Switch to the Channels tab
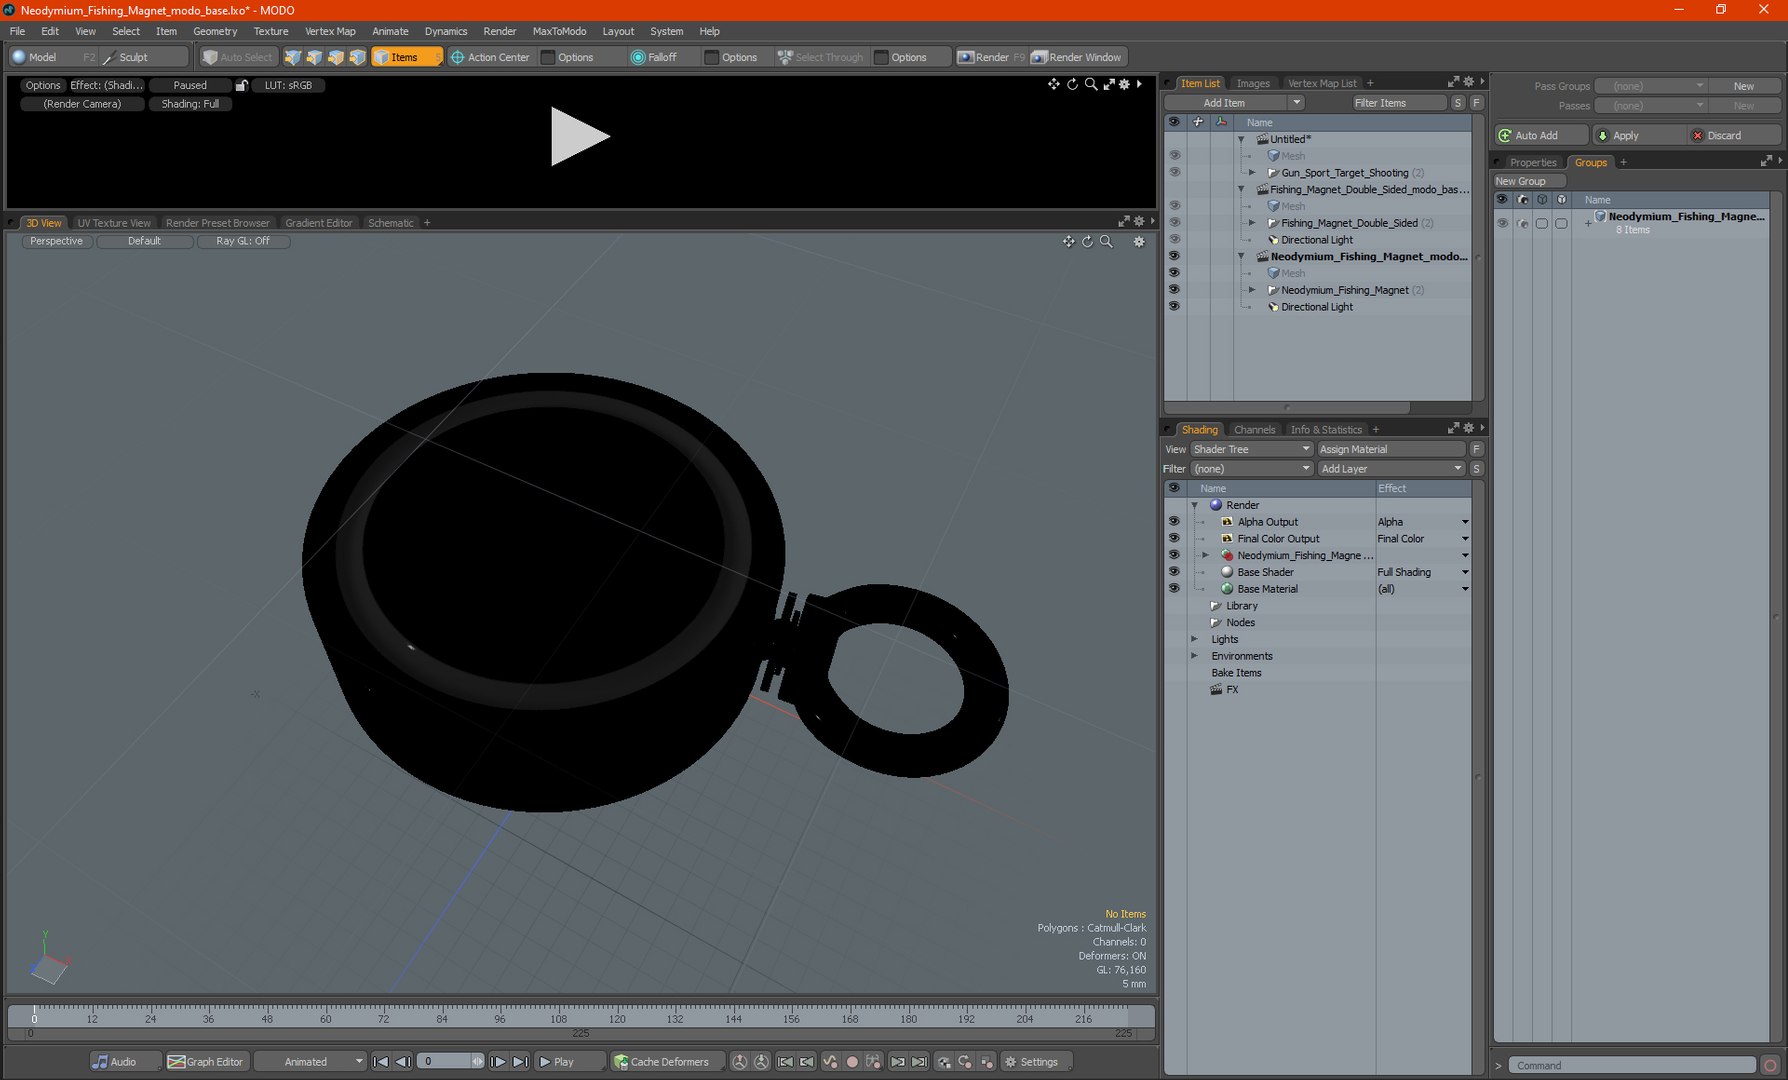Screen dimensions: 1788x1080 pyautogui.click(x=1255, y=430)
